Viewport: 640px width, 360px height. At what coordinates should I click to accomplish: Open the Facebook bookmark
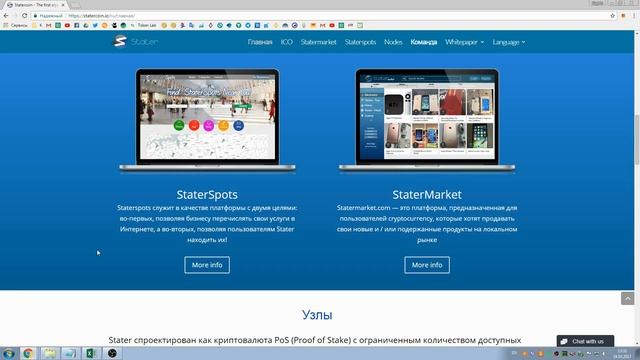pyautogui.click(x=76, y=25)
